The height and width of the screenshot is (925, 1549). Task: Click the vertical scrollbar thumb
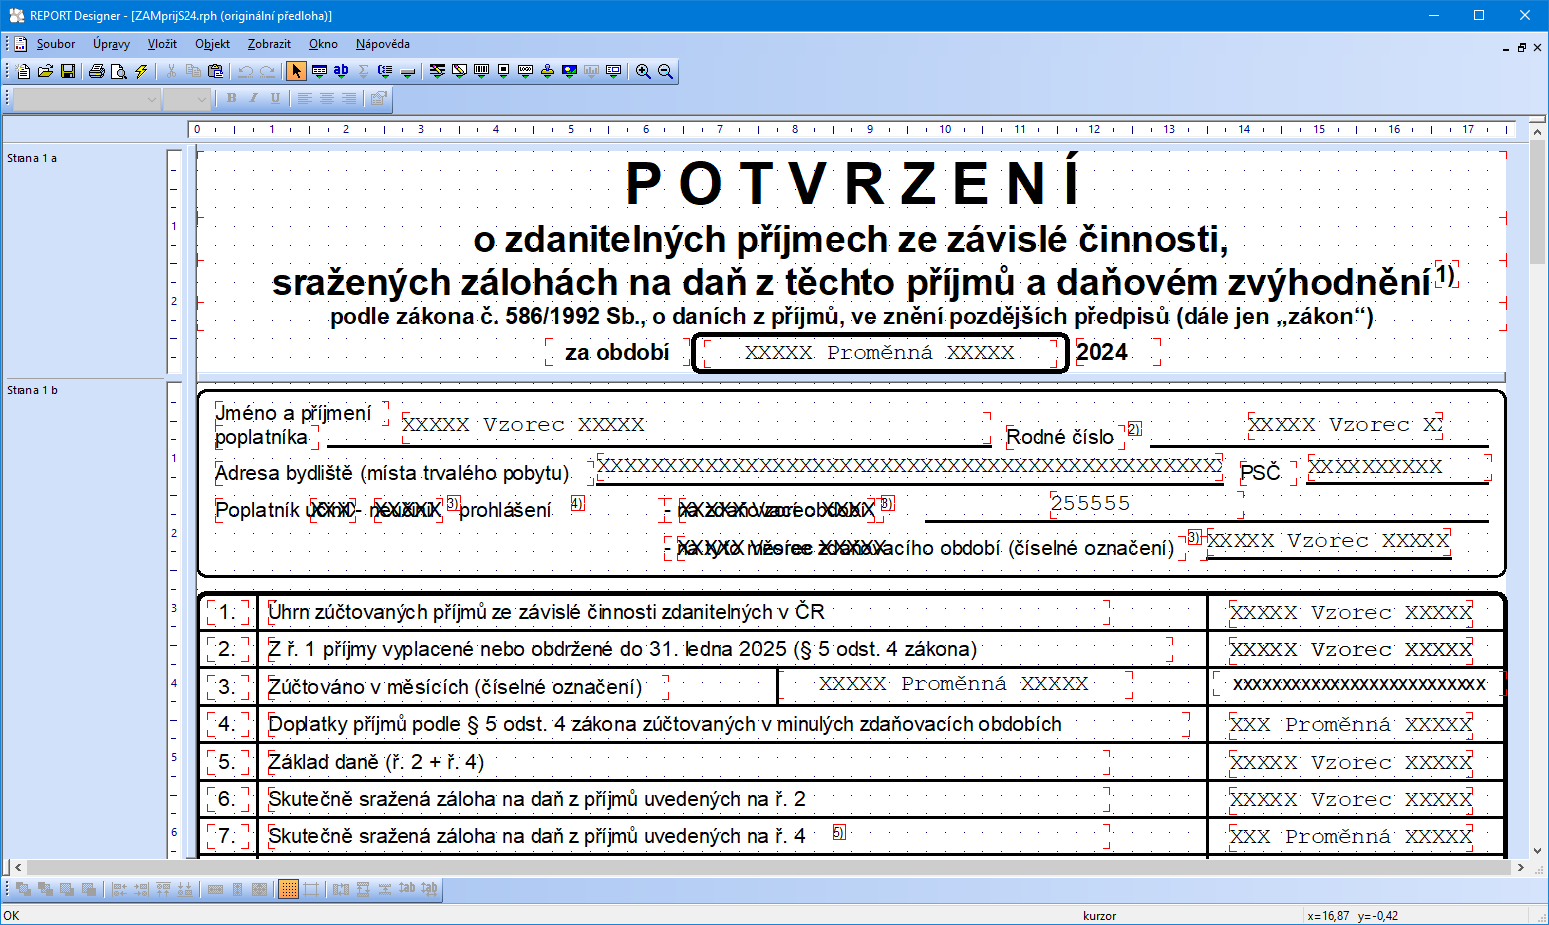pos(1538,202)
